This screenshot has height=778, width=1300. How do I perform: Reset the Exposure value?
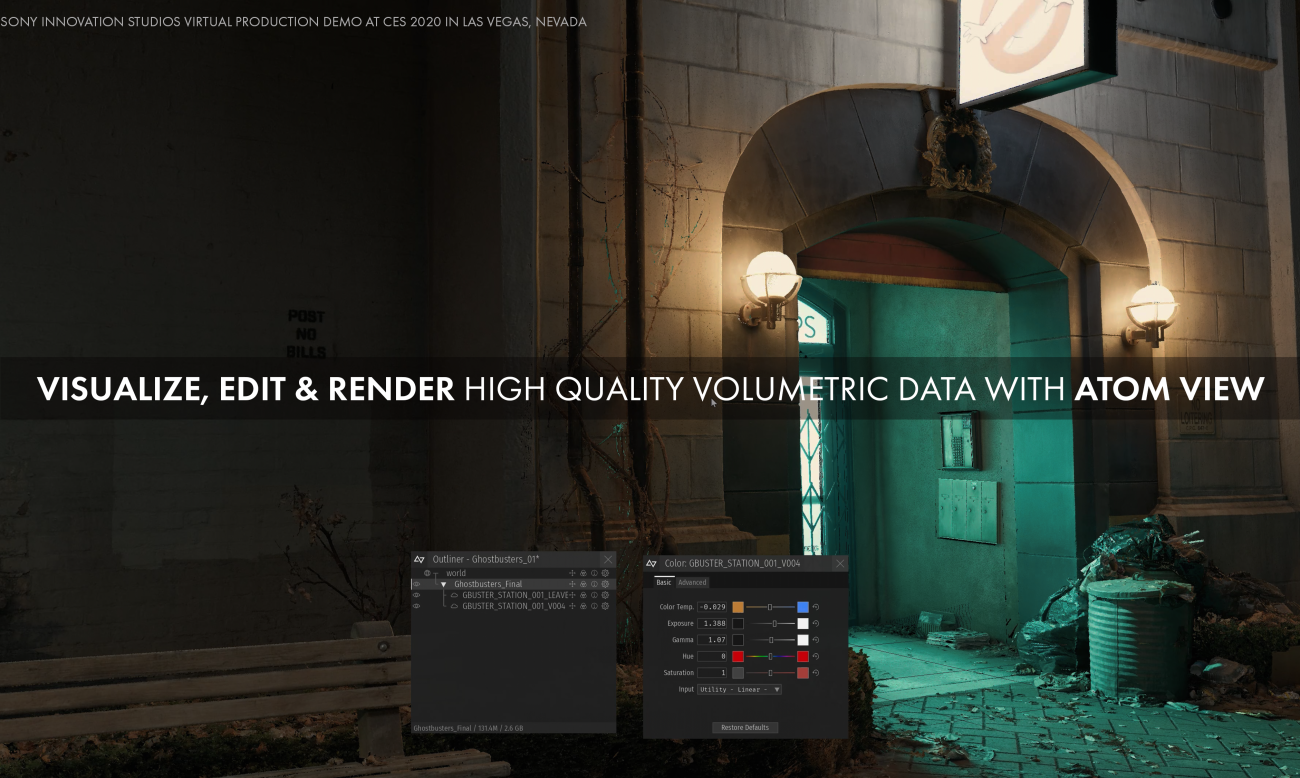tap(816, 623)
